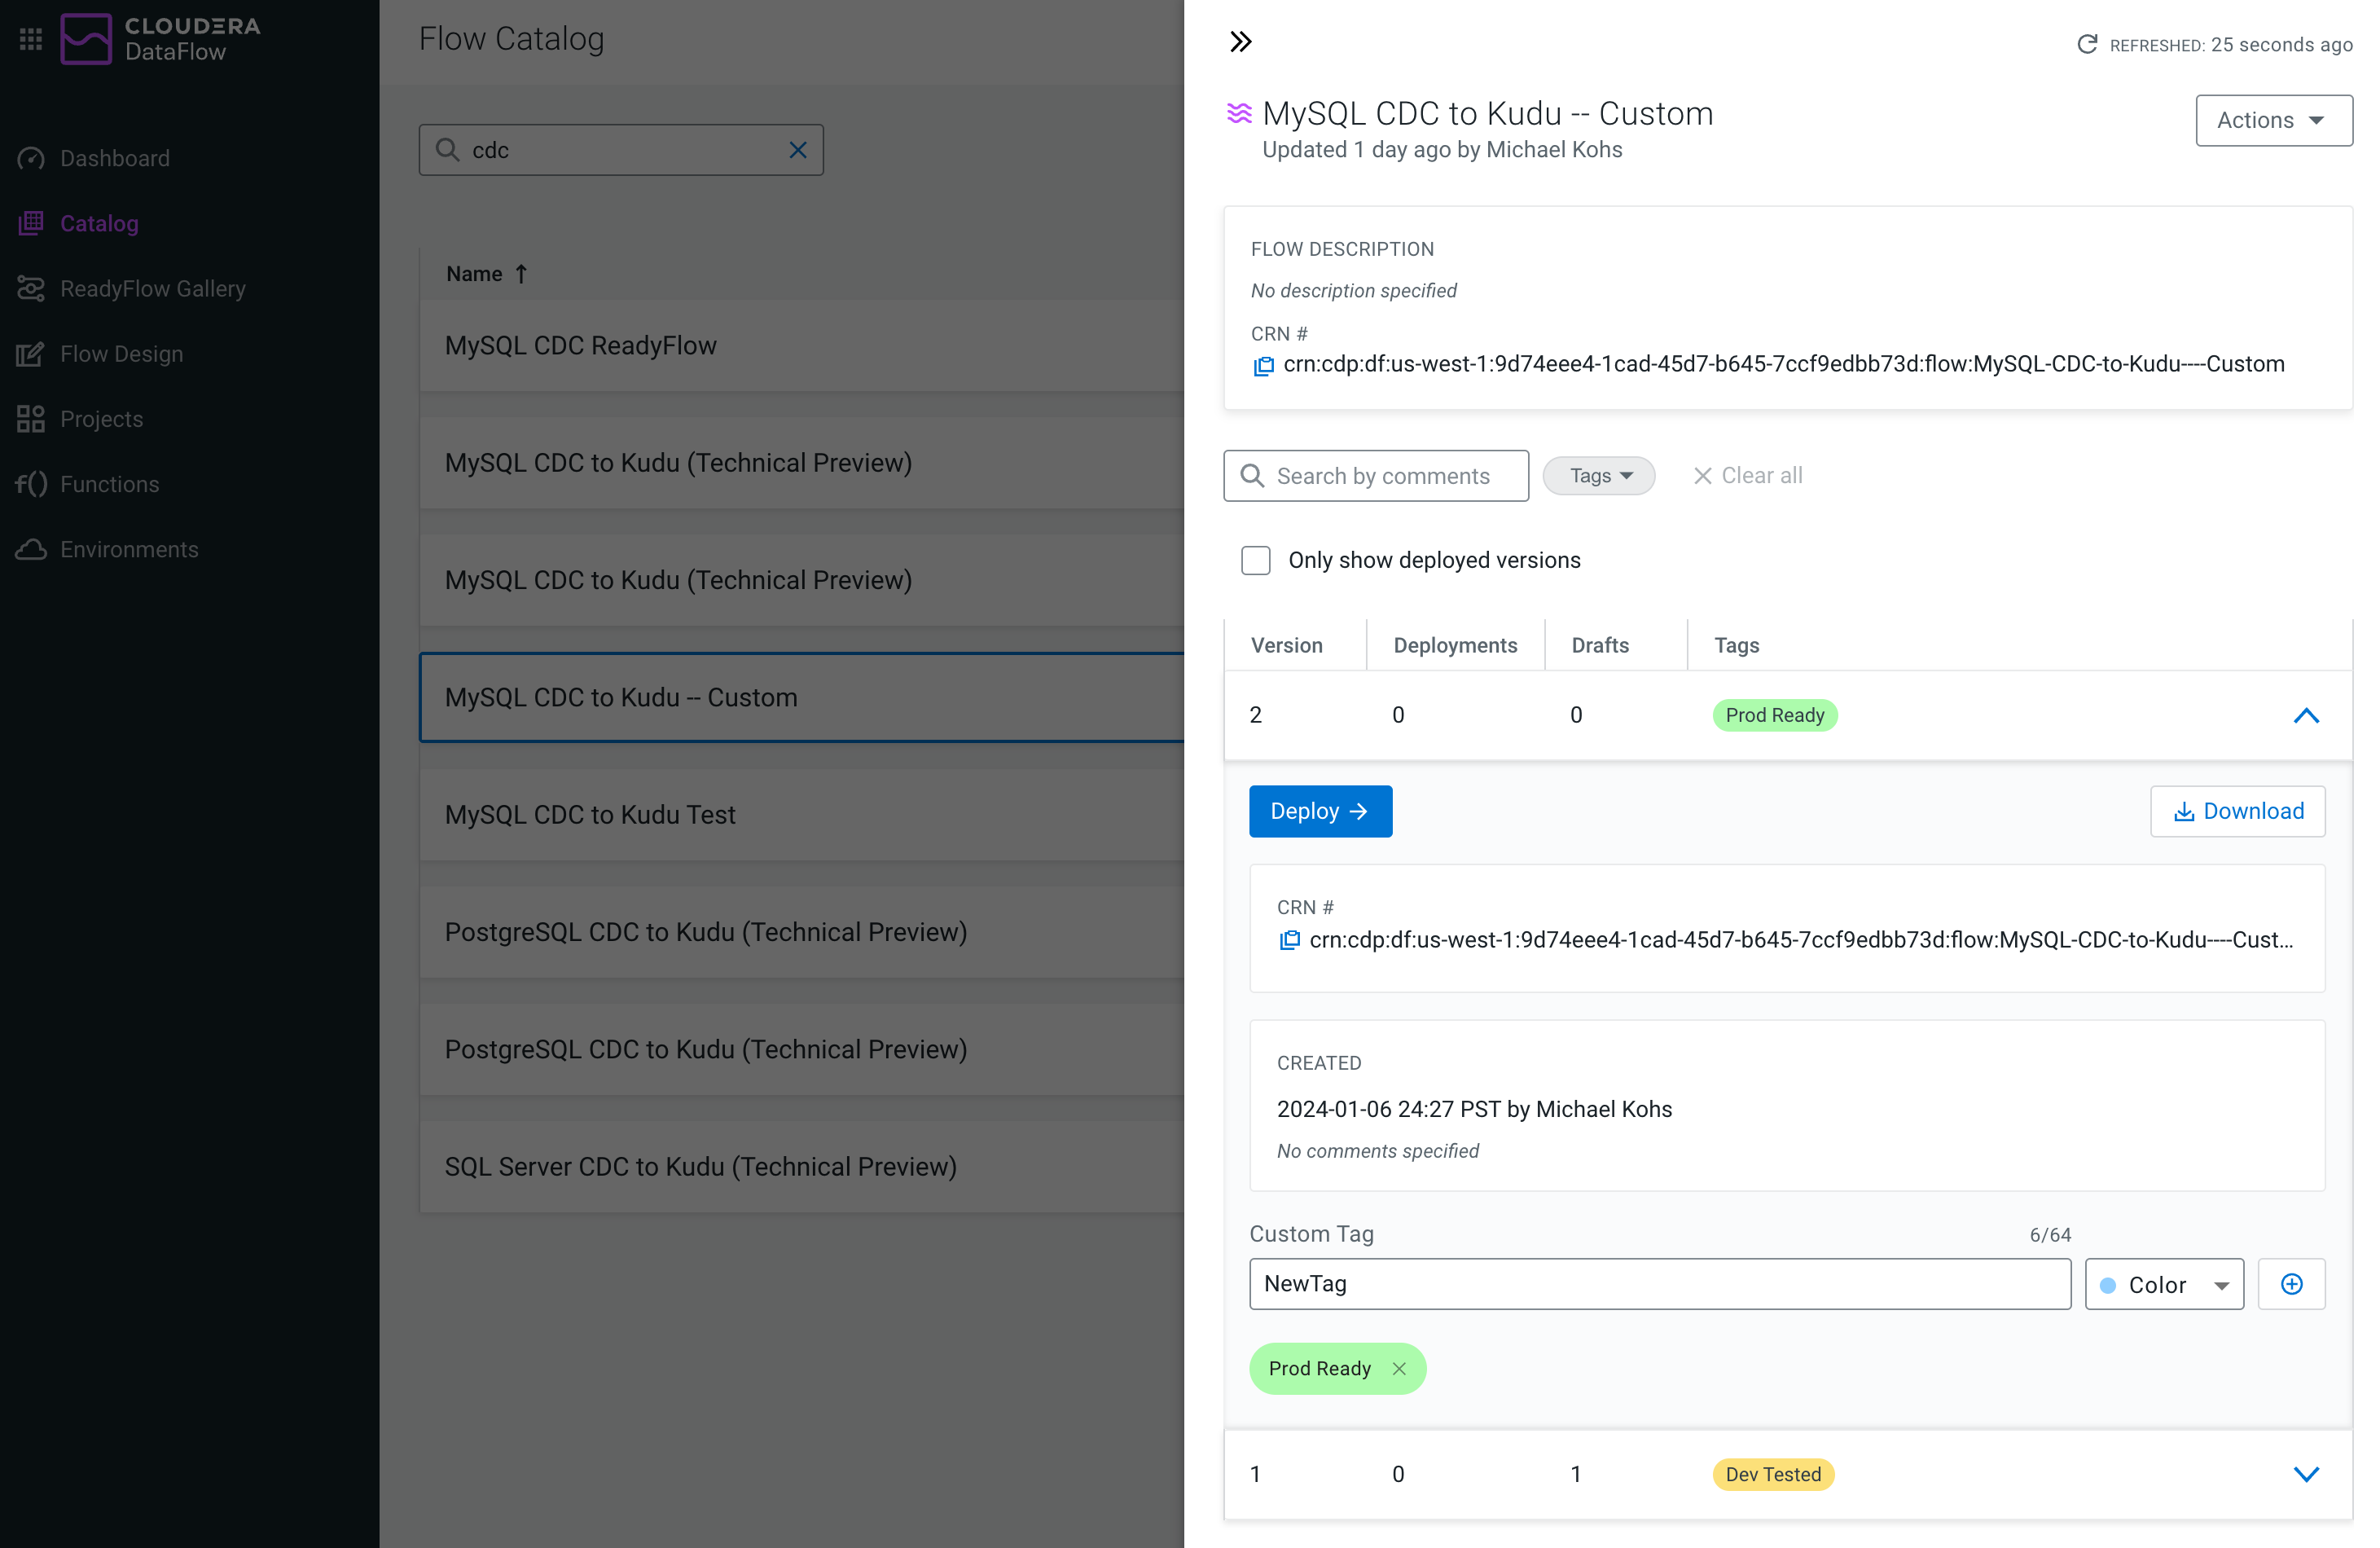
Task: Refresh the flow details panel
Action: click(x=2089, y=44)
